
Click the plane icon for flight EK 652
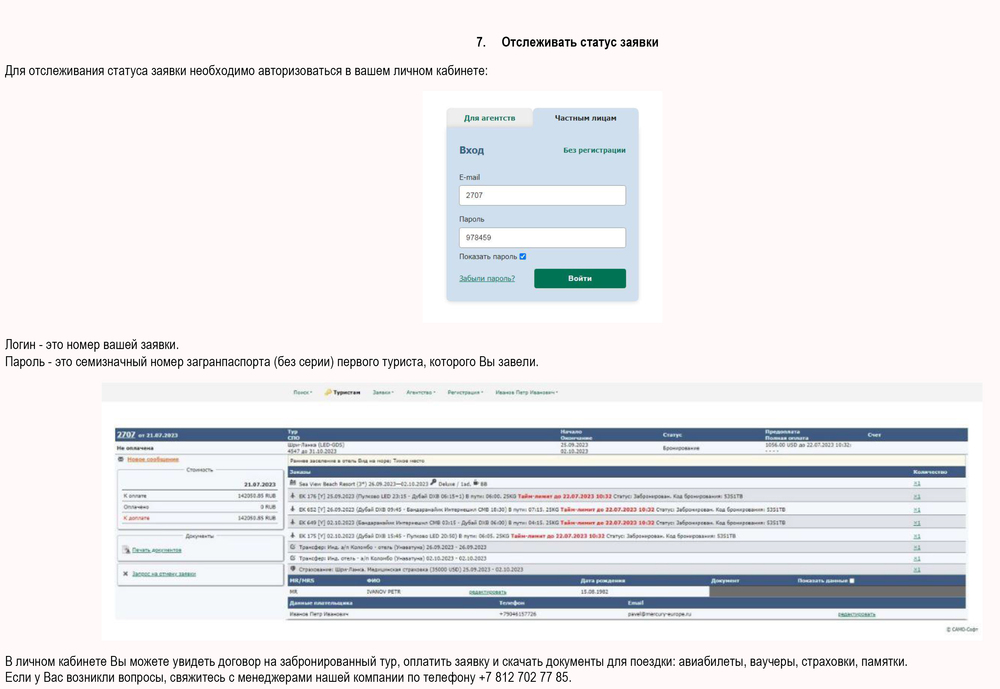click(293, 509)
